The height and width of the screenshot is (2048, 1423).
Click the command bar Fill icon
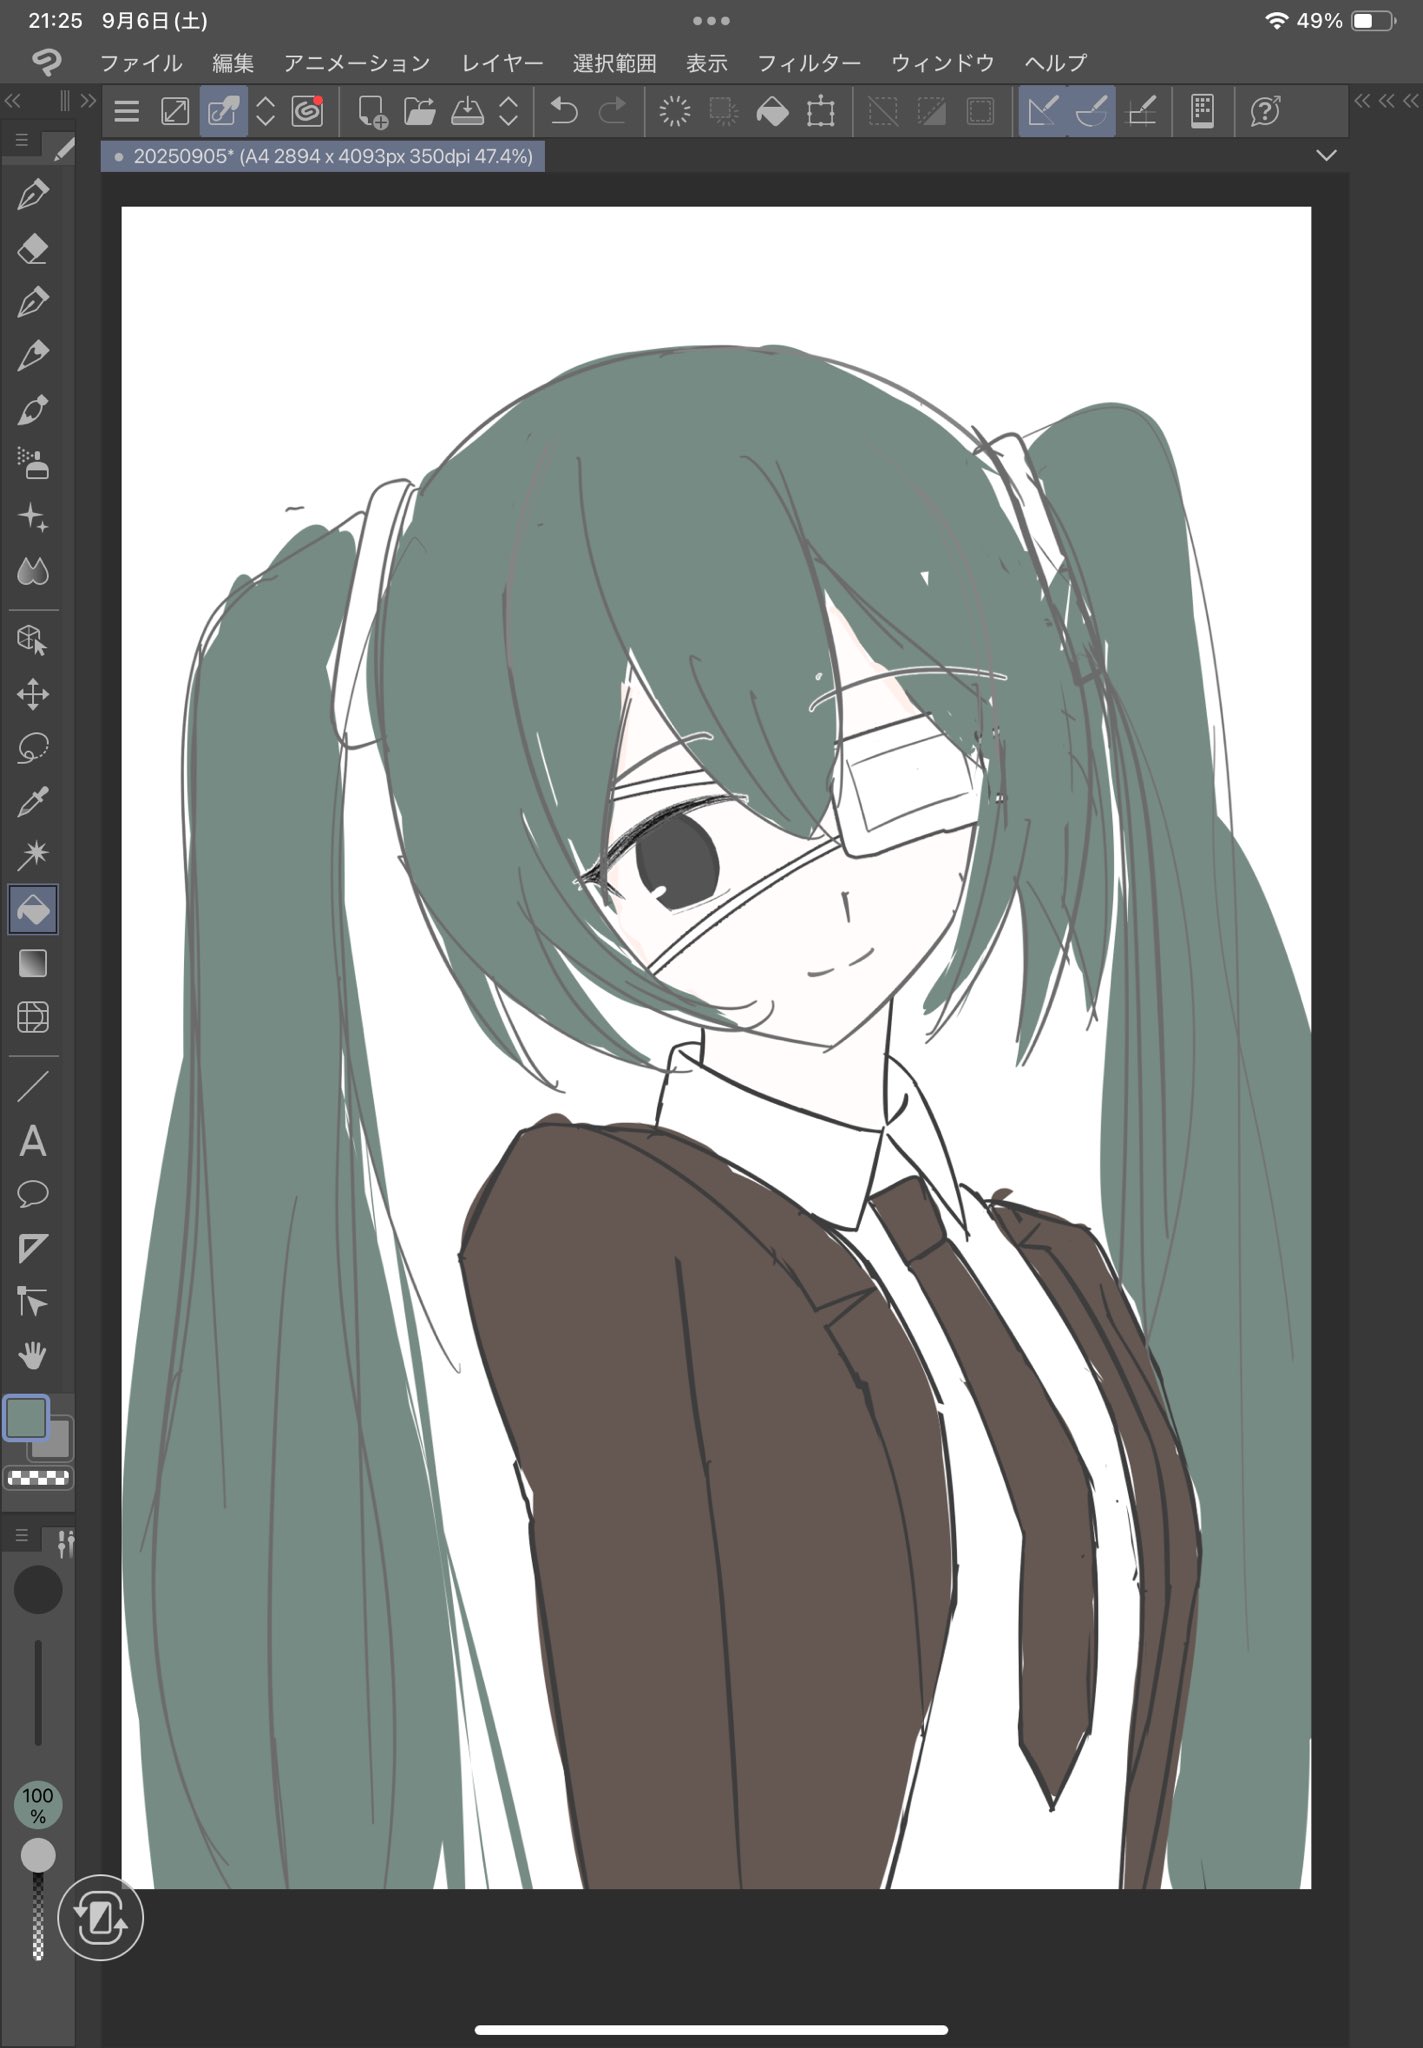[772, 111]
